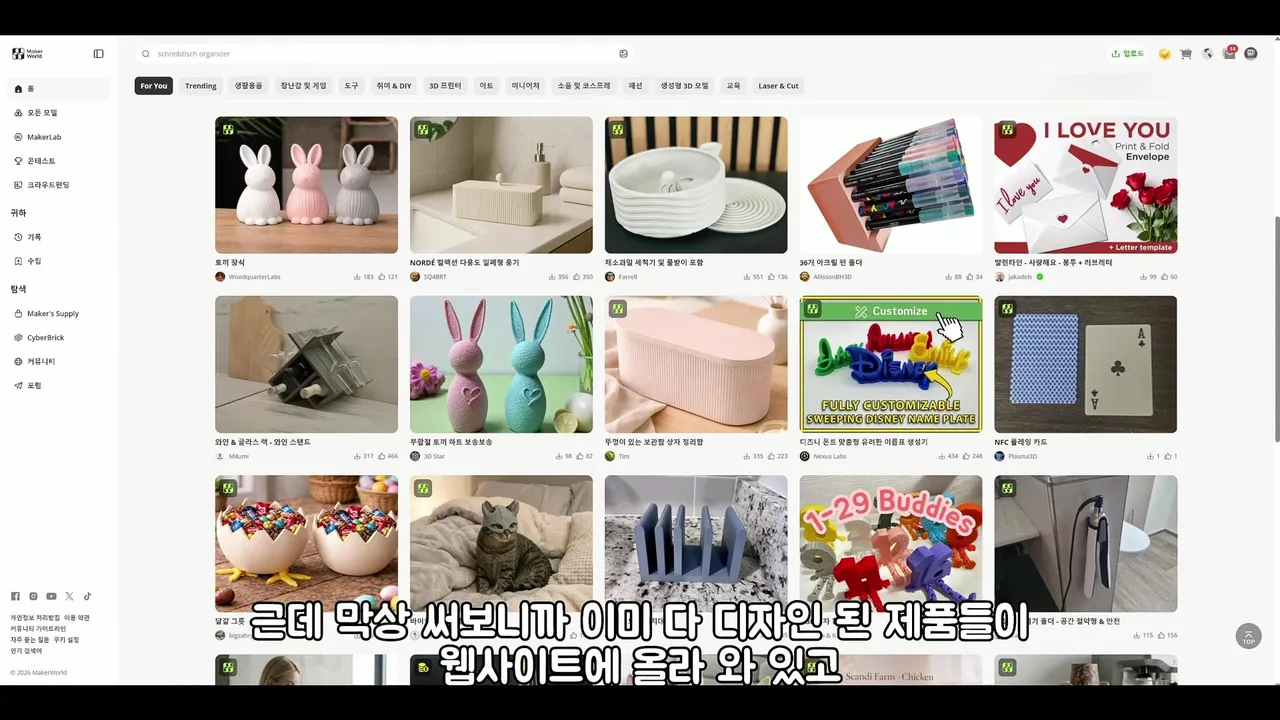Viewport: 1280px width, 720px height.
Task: Select the 취미 & DIY category tab
Action: coord(393,86)
